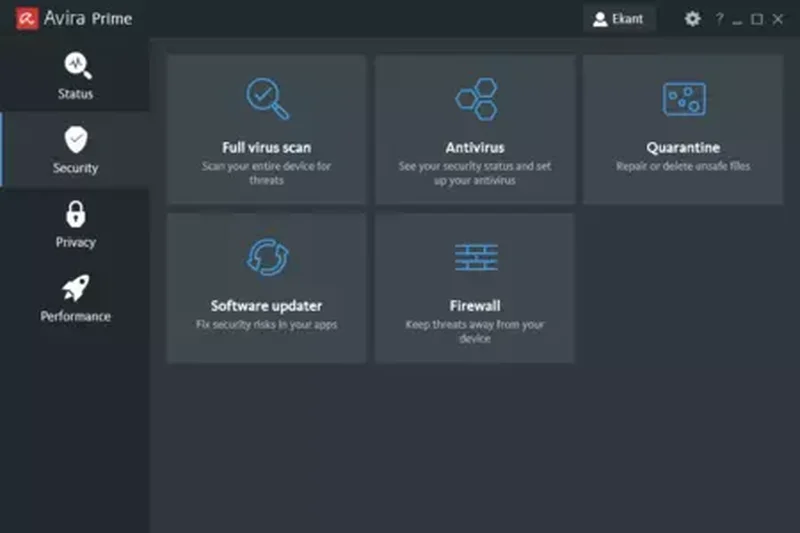Image resolution: width=800 pixels, height=533 pixels.
Task: Minimize the Avira Prime window
Action: [x=737, y=20]
